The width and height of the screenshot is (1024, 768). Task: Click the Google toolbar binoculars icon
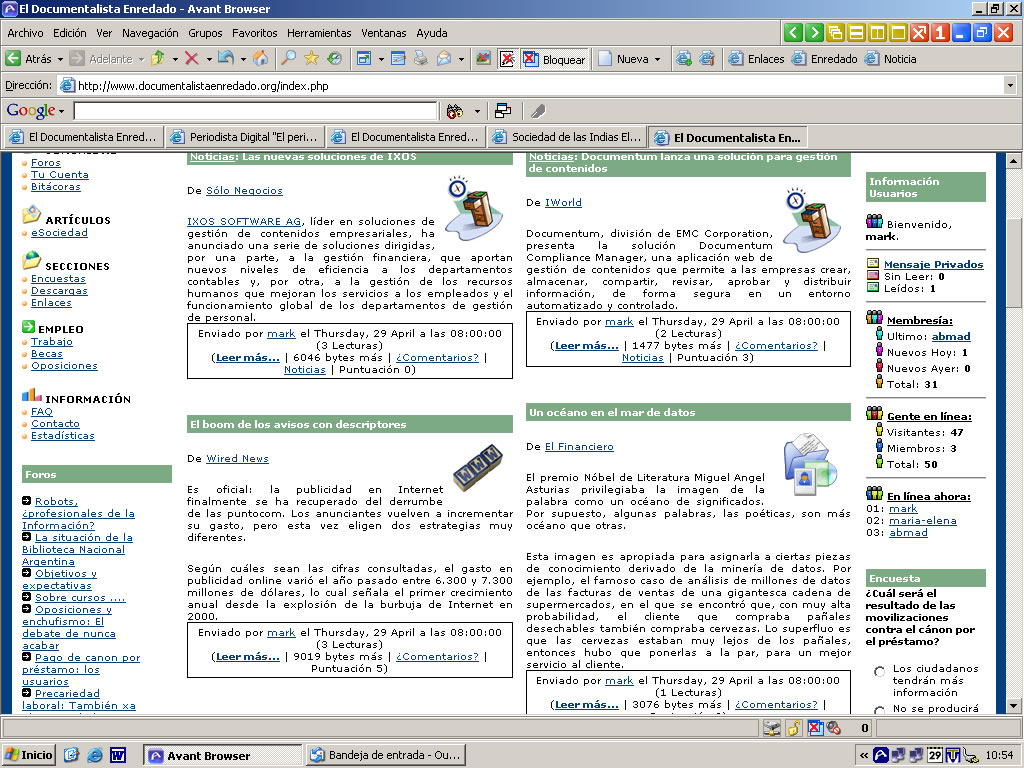pyautogui.click(x=455, y=111)
